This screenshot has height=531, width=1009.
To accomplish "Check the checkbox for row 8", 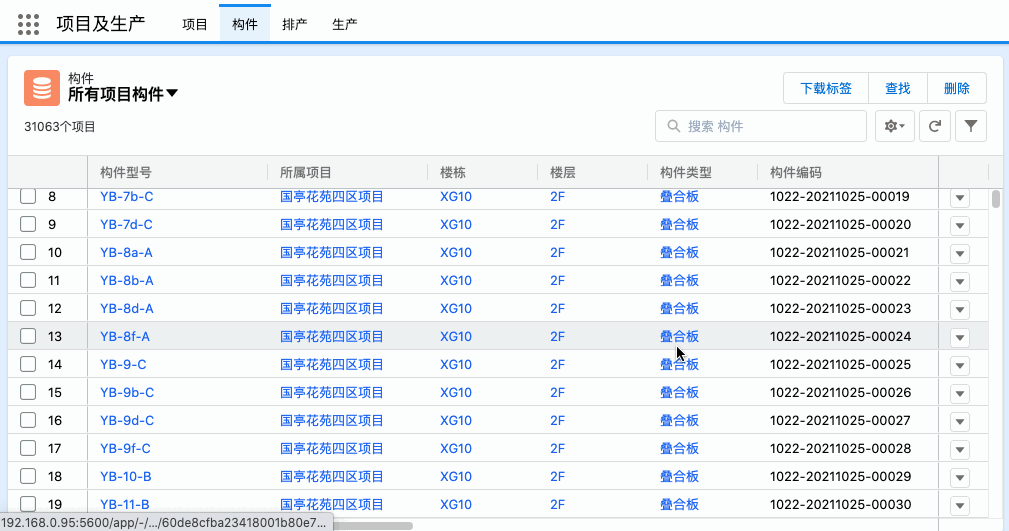I will click(x=28, y=196).
